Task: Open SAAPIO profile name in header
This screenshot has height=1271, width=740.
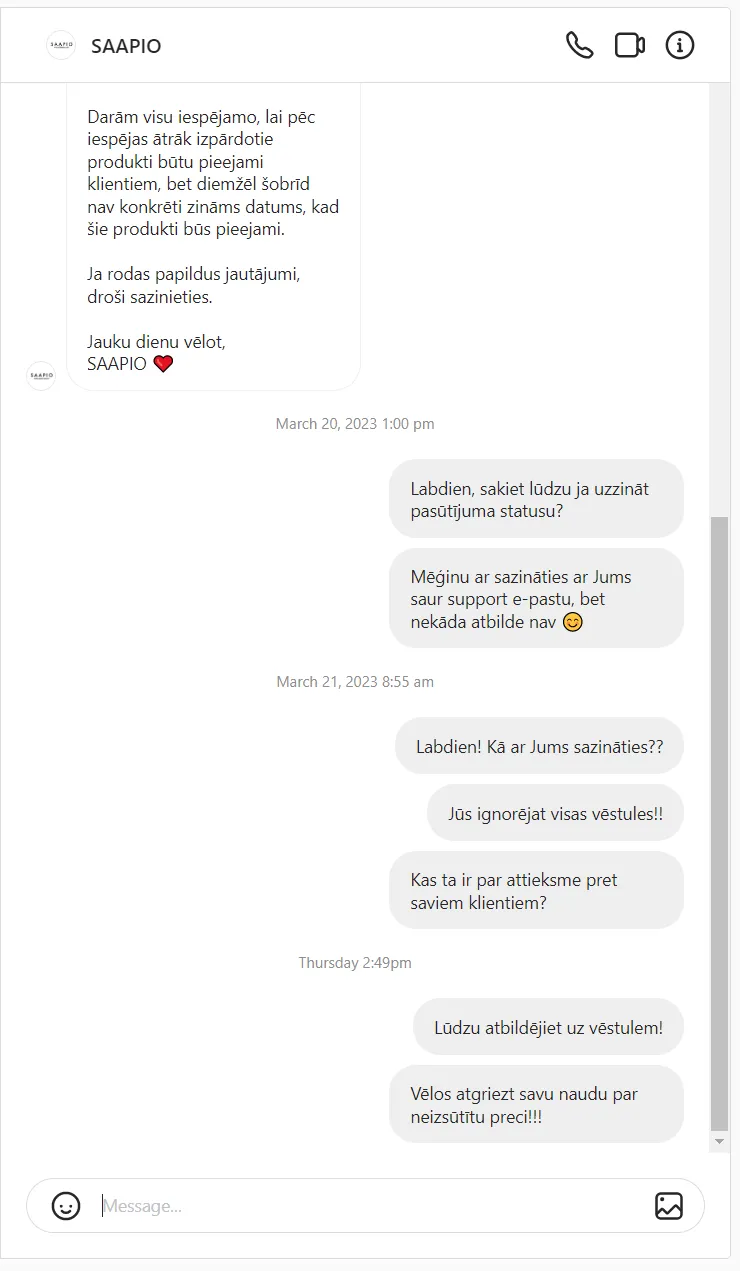Action: (126, 46)
